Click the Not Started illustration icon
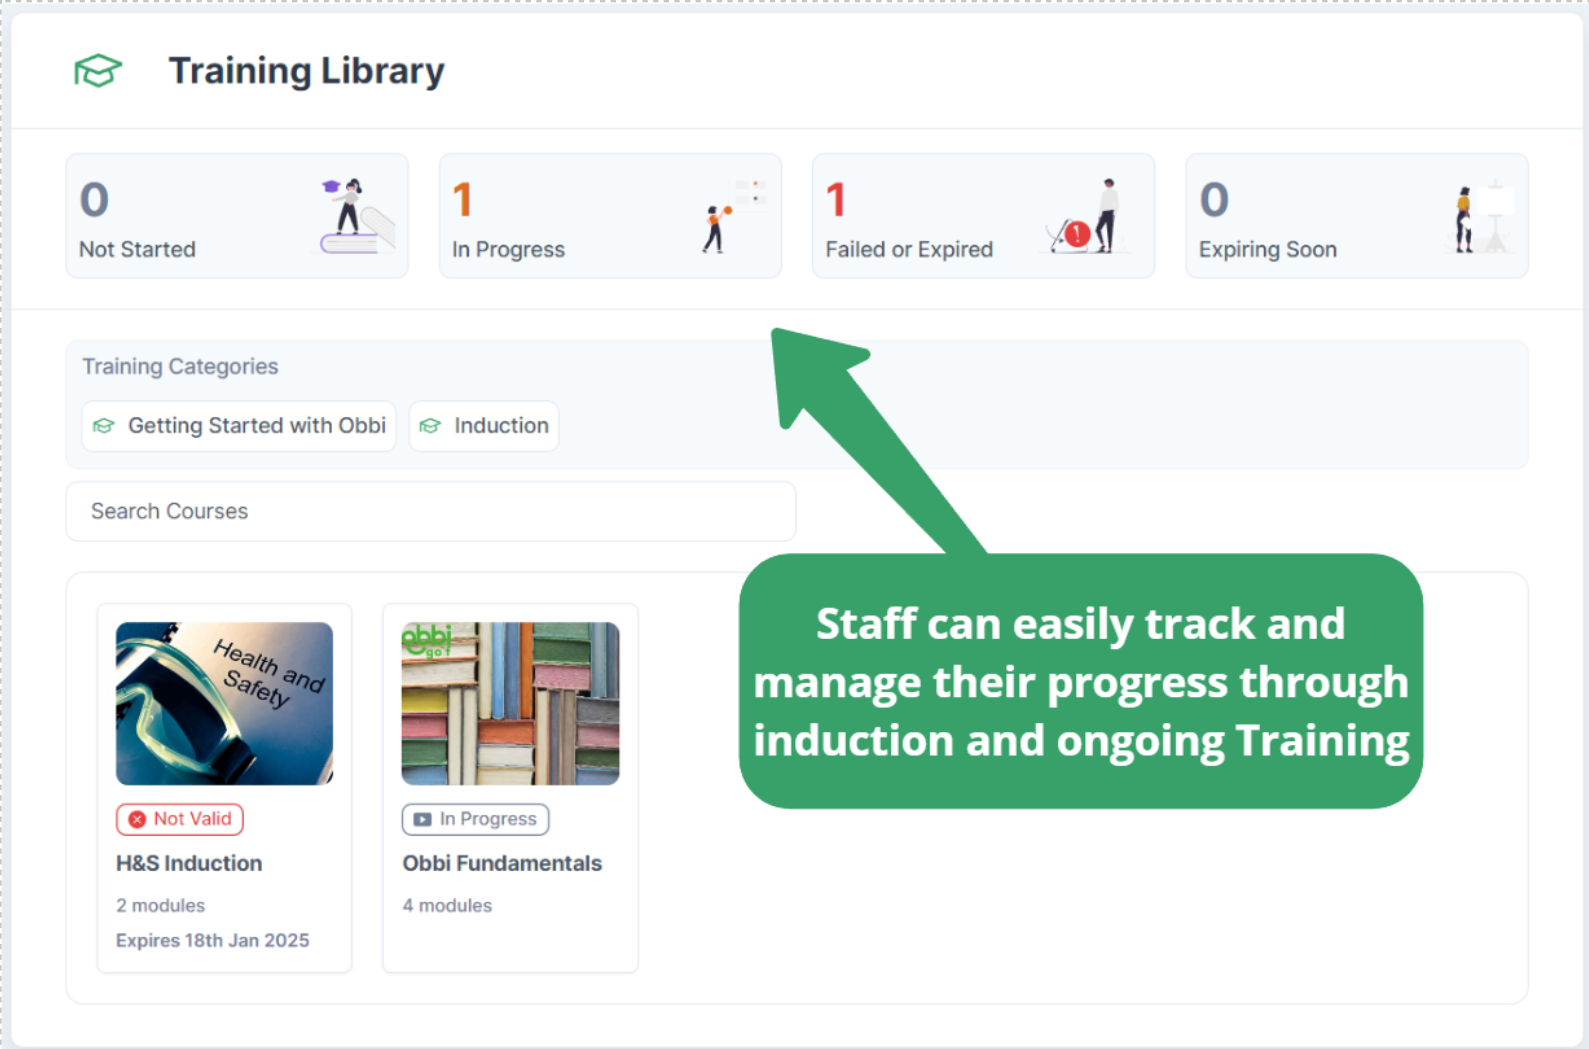This screenshot has width=1589, height=1049. [356, 216]
